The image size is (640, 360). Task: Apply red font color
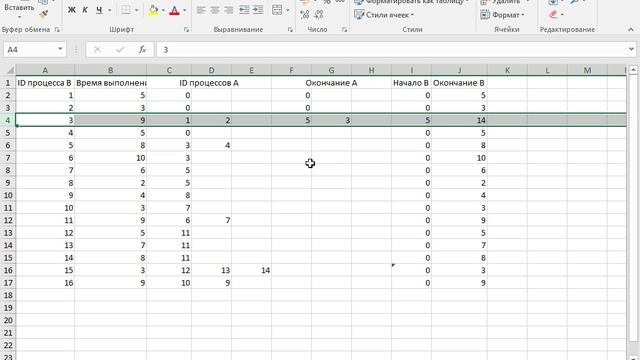pos(174,10)
